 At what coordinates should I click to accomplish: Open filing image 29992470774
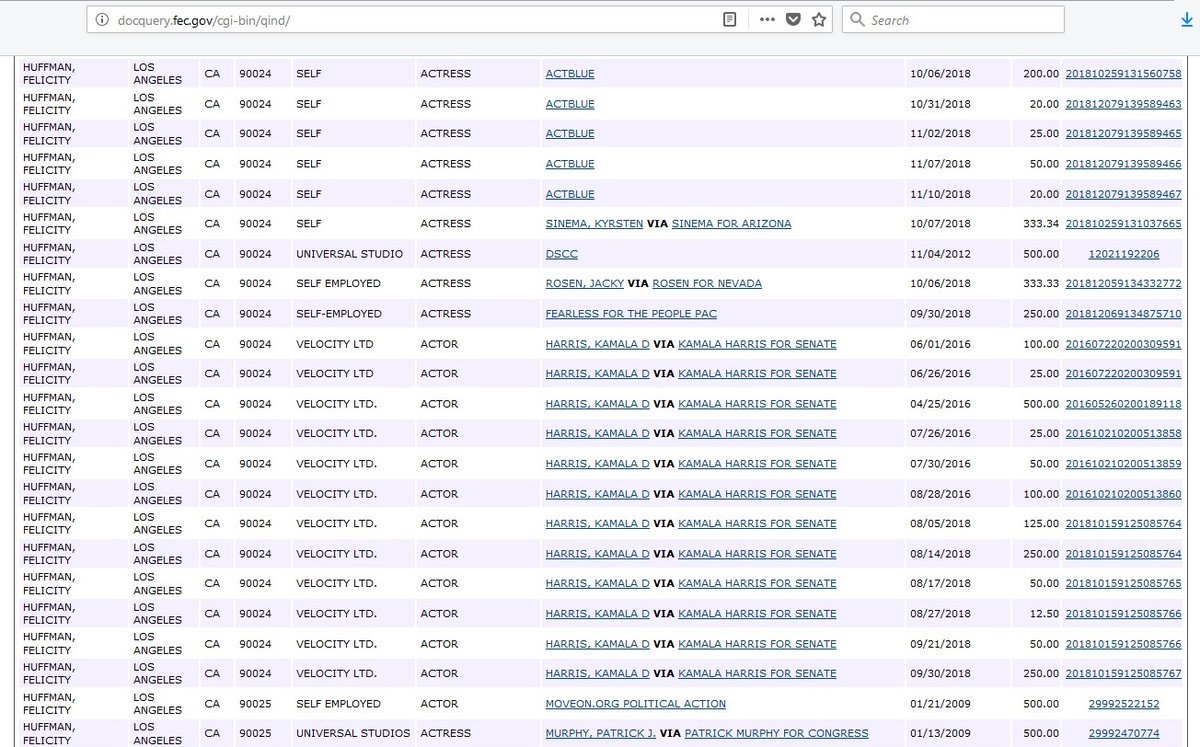(1124, 734)
